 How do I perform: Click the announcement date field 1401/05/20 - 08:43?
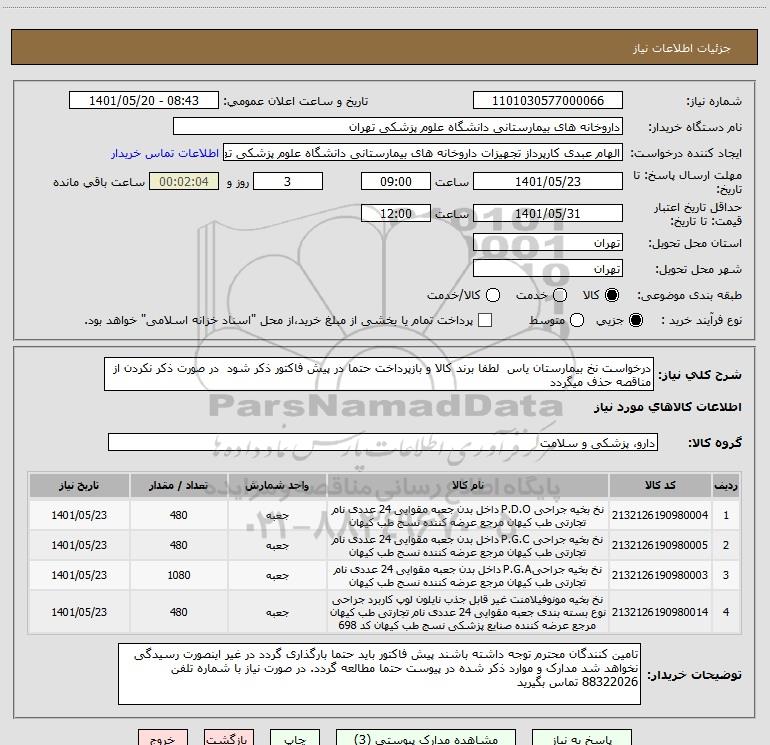pyautogui.click(x=144, y=101)
